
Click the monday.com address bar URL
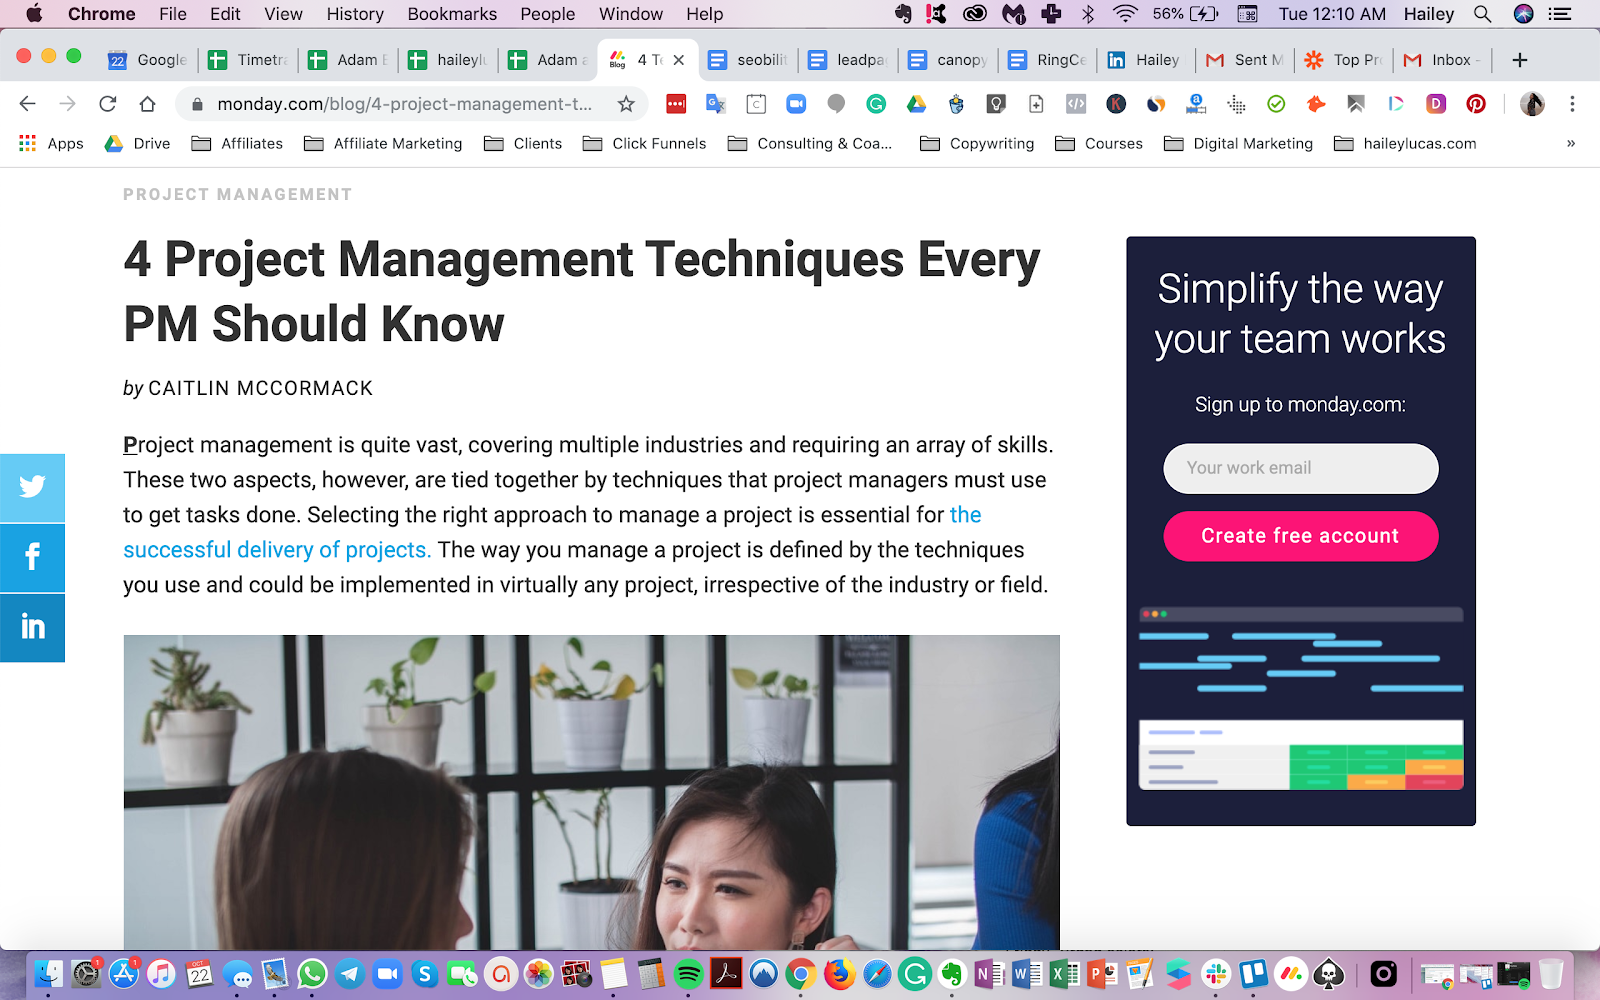coord(404,104)
